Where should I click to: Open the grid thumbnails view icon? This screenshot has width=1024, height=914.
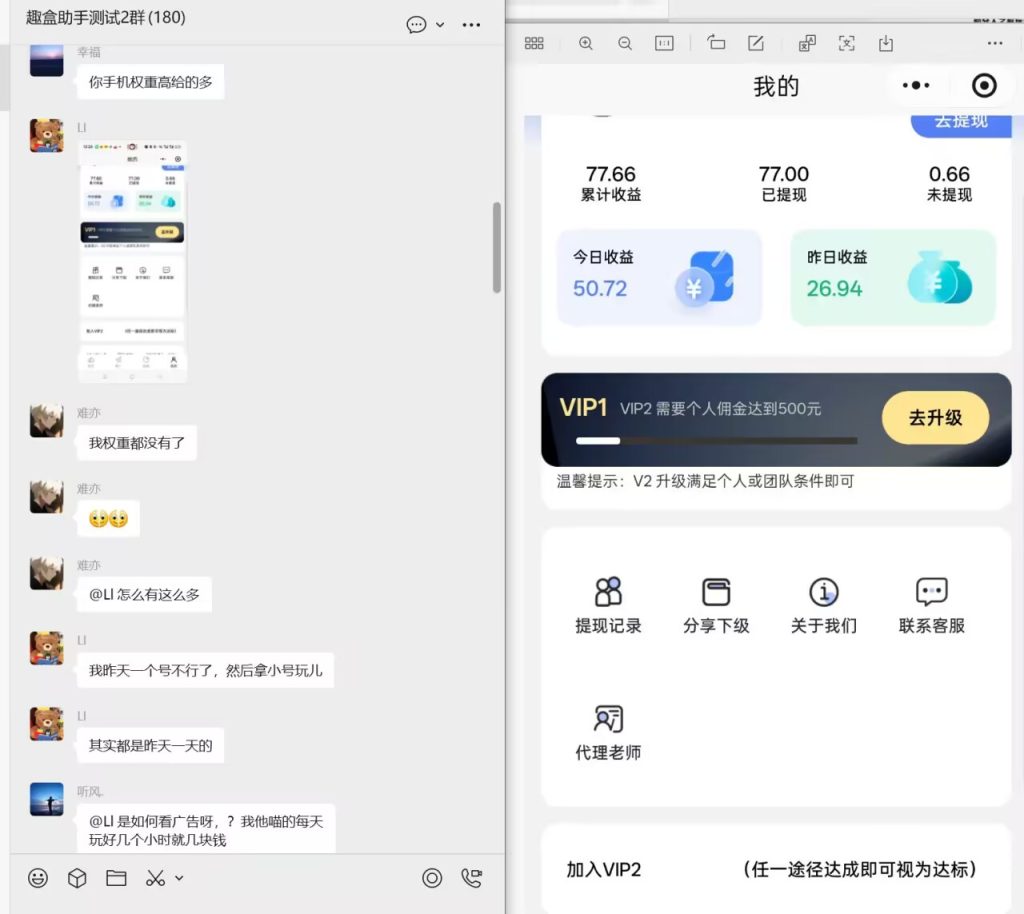534,43
